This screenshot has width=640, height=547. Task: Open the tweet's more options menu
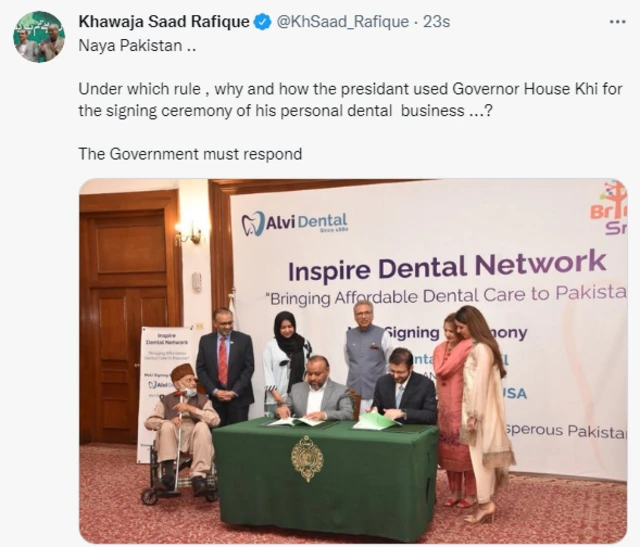coord(617,22)
